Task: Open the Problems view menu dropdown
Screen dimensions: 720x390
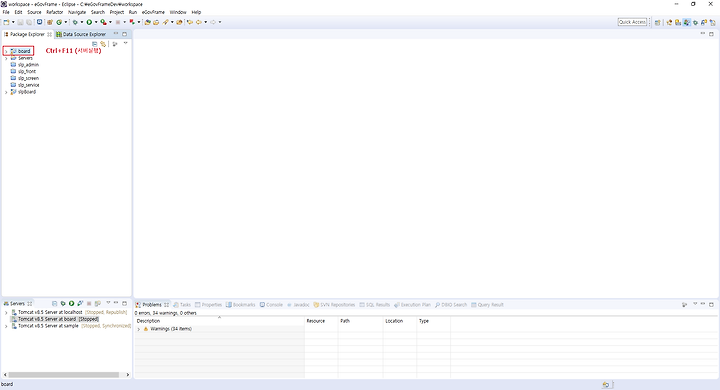Action: (x=695, y=304)
